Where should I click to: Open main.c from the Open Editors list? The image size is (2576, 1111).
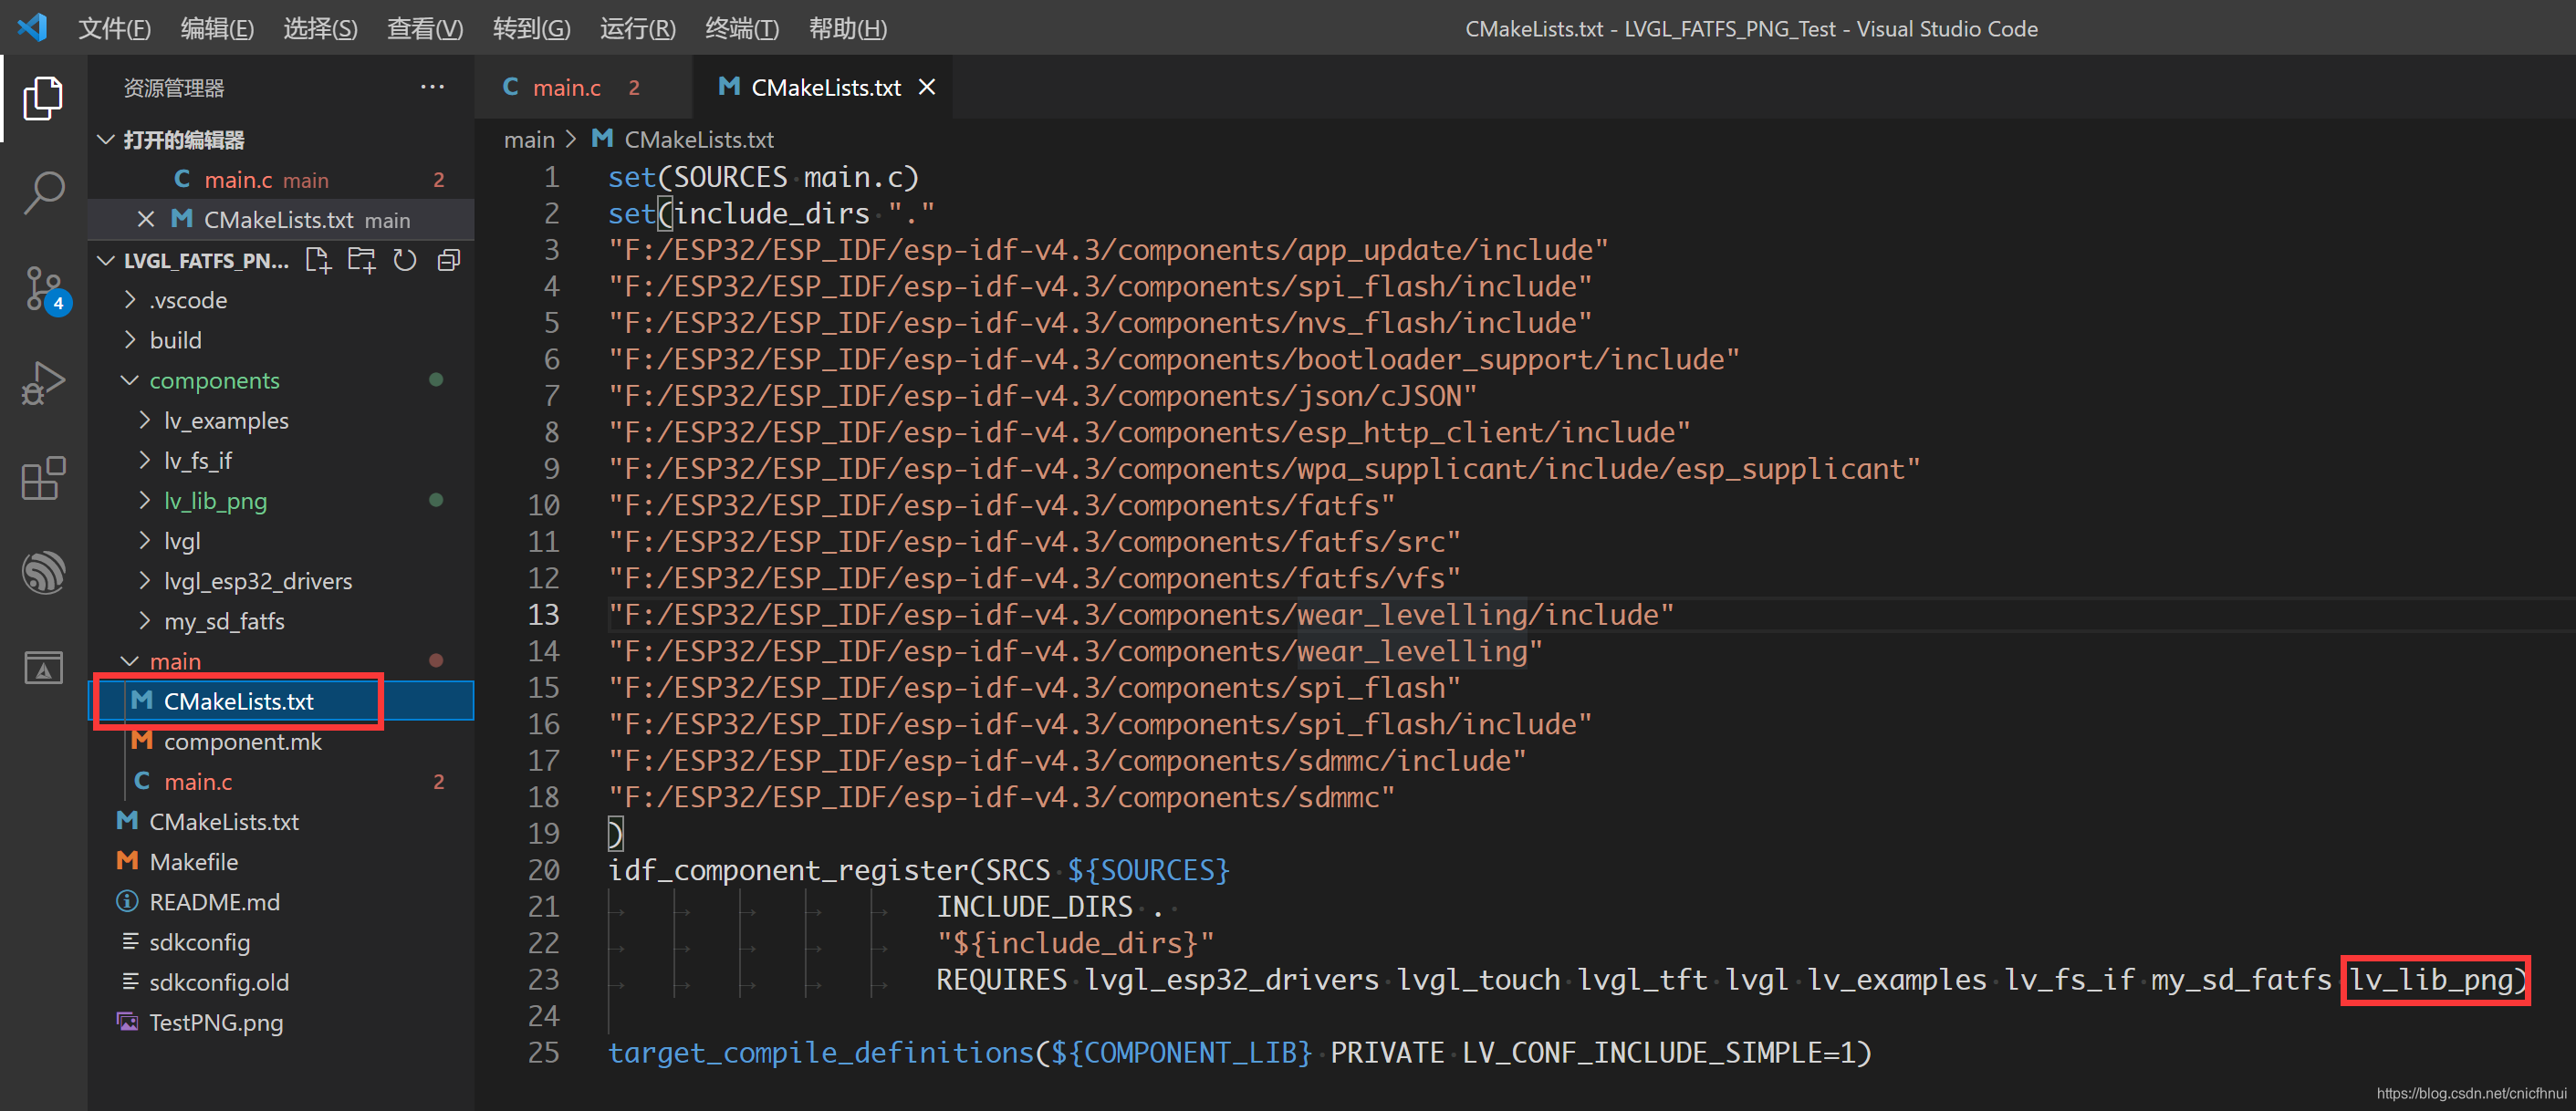pyautogui.click(x=280, y=179)
